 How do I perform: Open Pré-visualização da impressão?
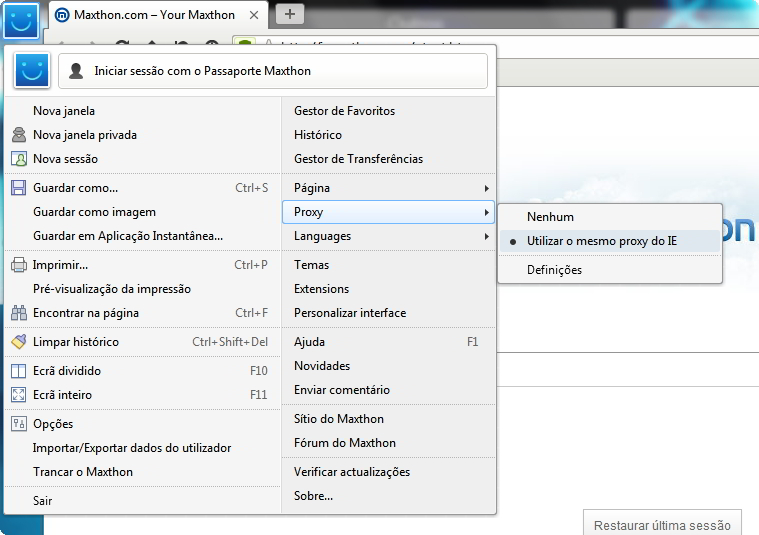point(143,289)
